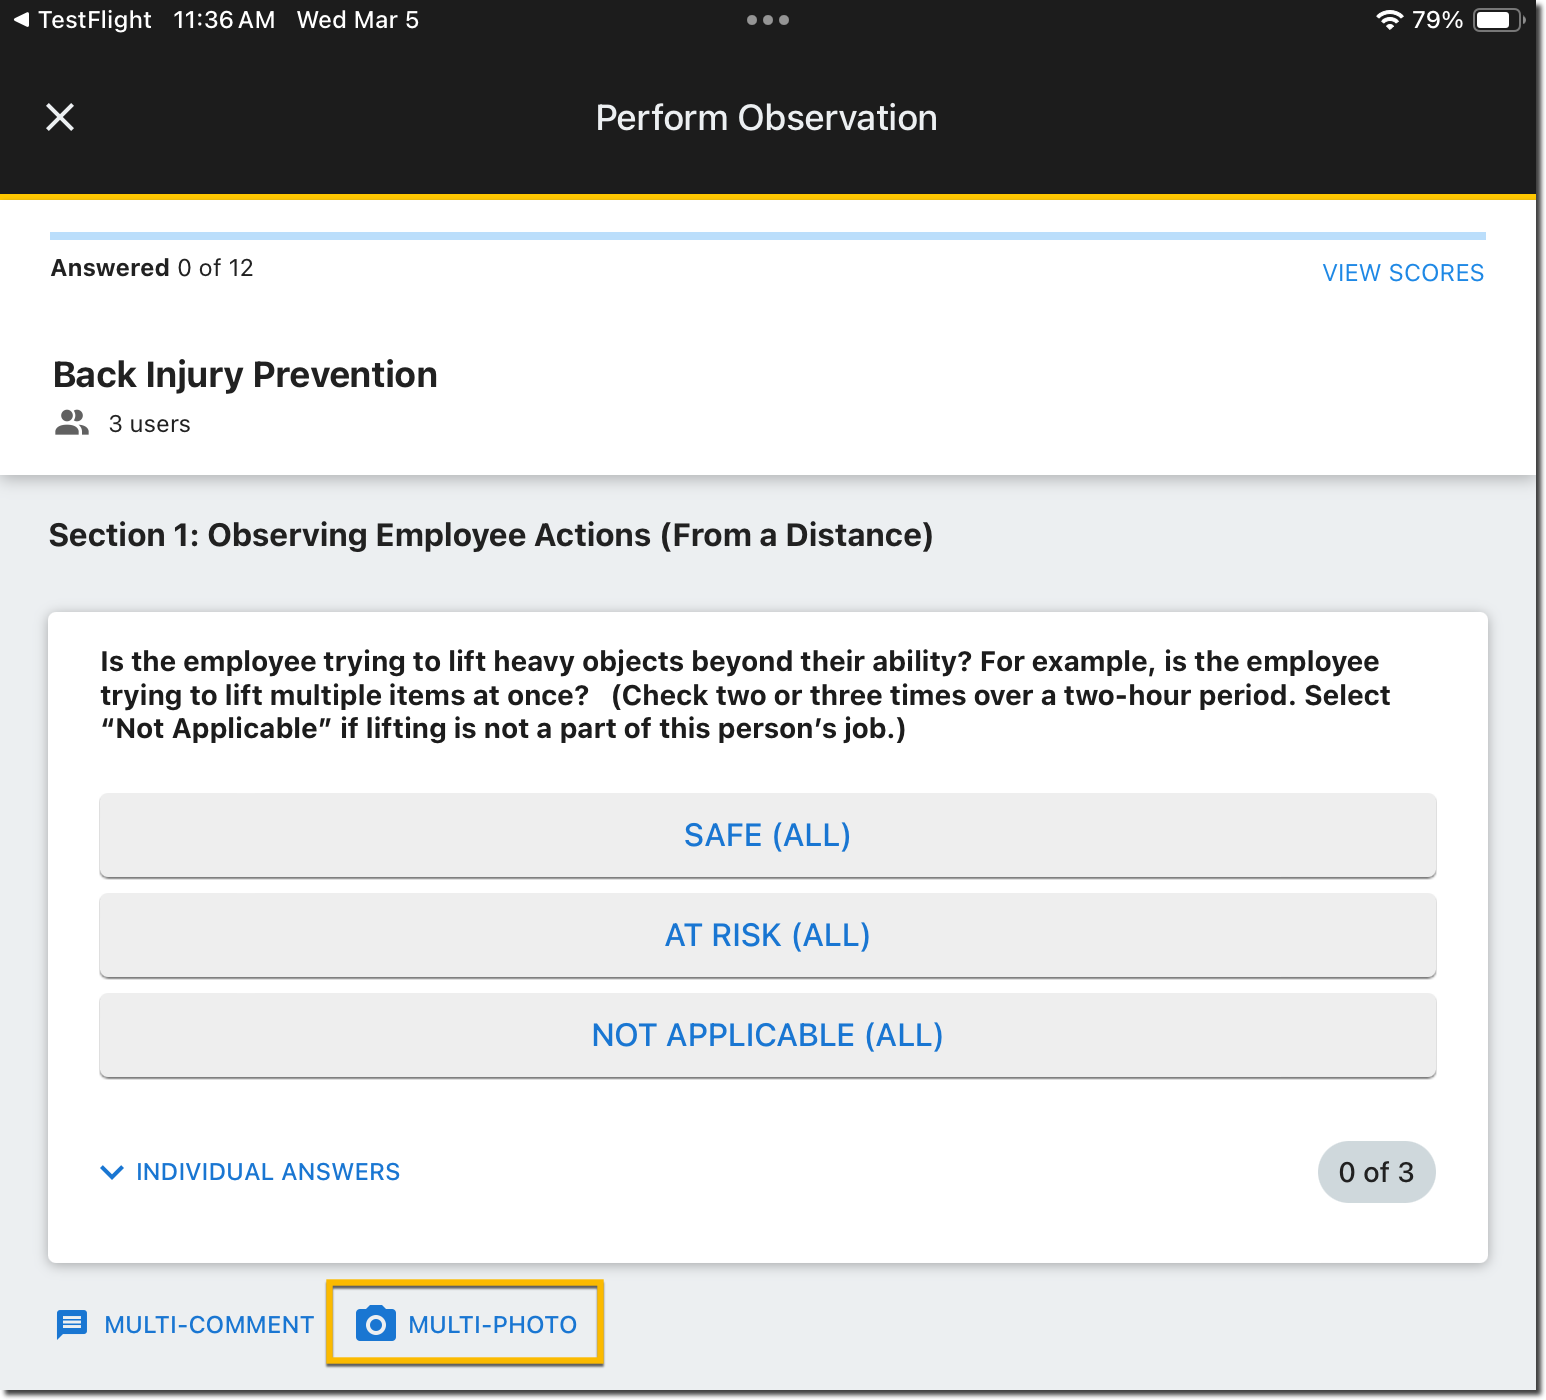Click the blue answered progress bar
The height and width of the screenshot is (1400, 1546).
click(x=767, y=236)
